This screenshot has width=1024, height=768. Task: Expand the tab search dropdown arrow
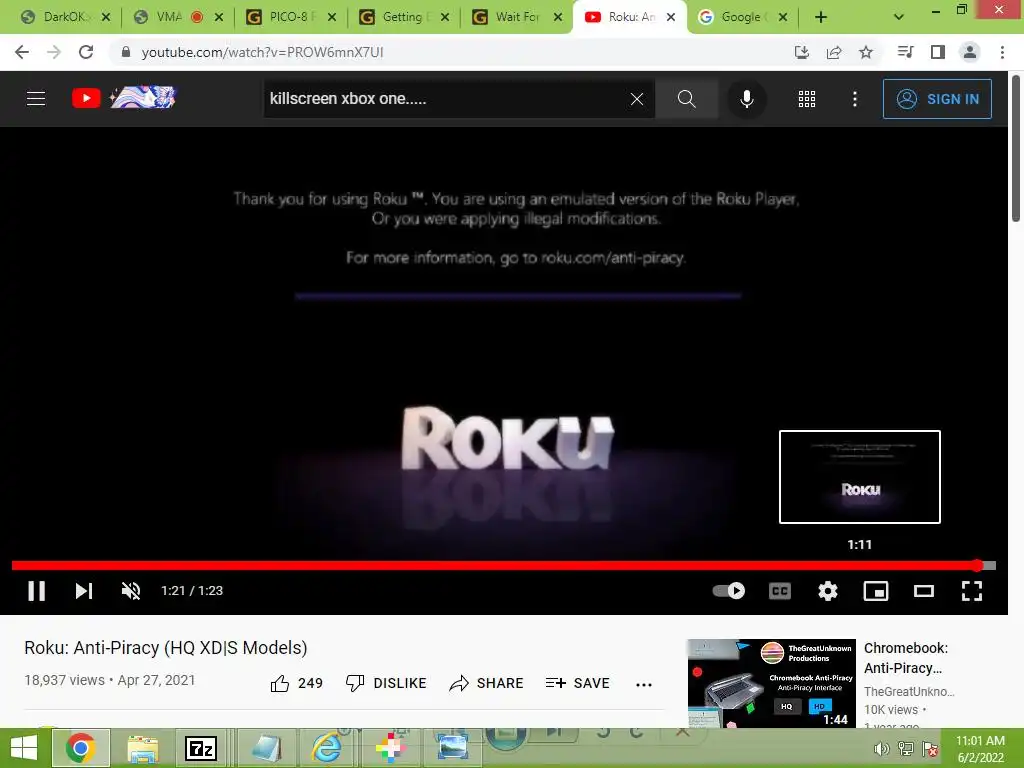pos(899,17)
